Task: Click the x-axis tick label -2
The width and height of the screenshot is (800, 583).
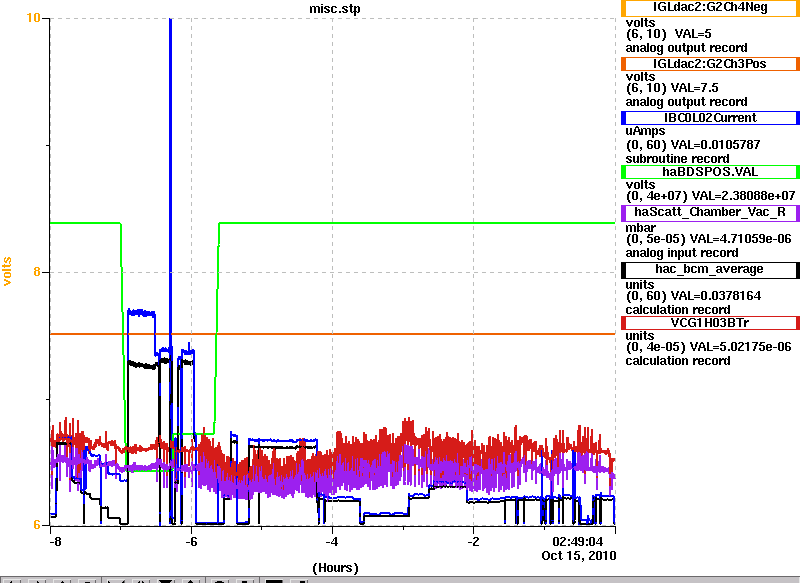Action: point(473,542)
